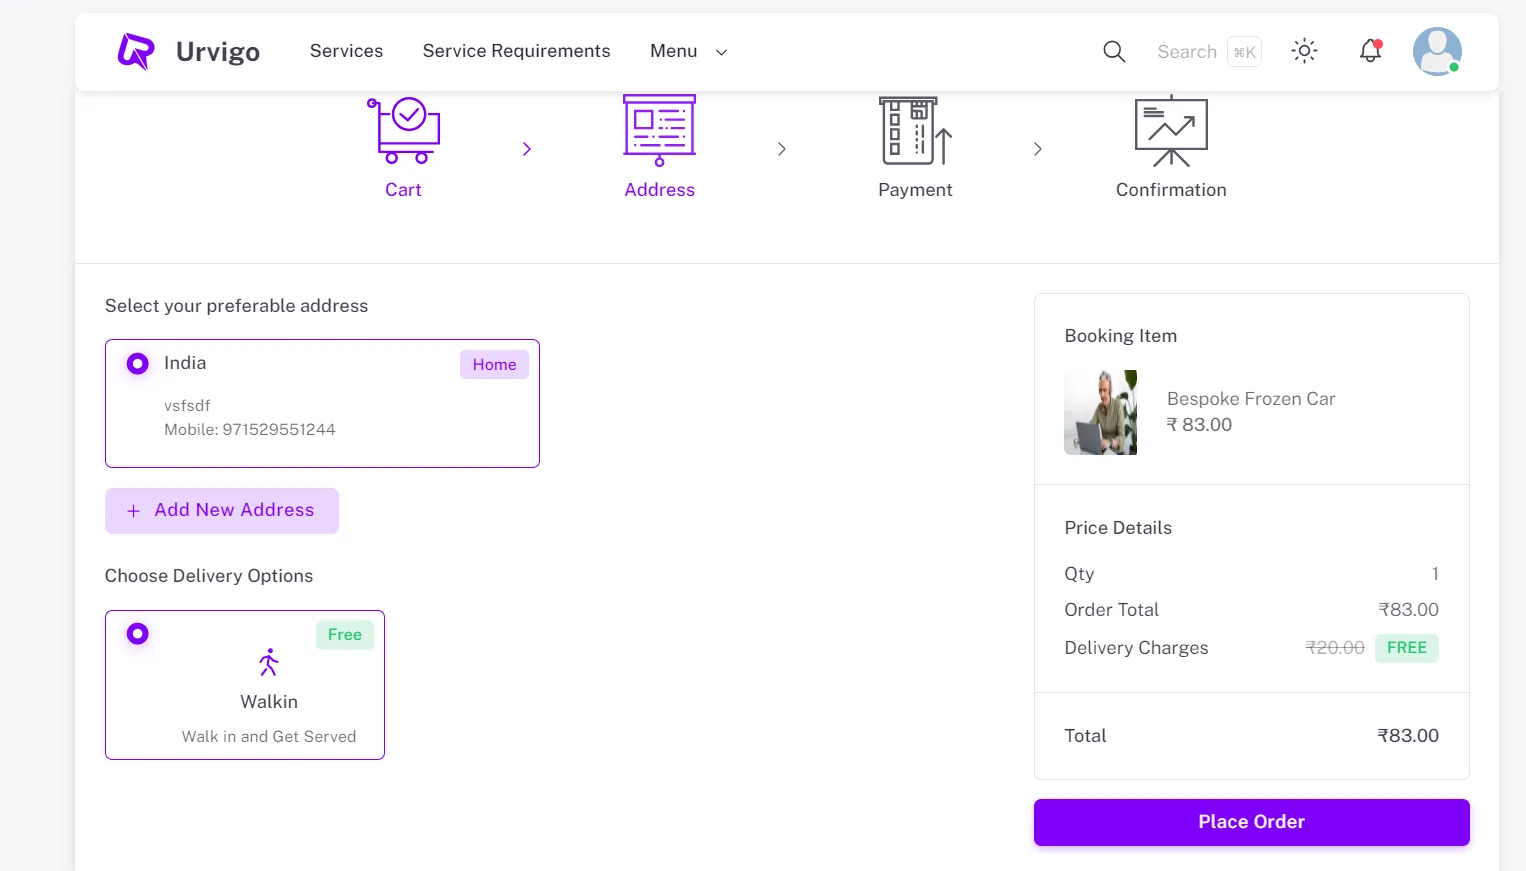The height and width of the screenshot is (871, 1526).
Task: Select the India home address radio button
Action: (138, 364)
